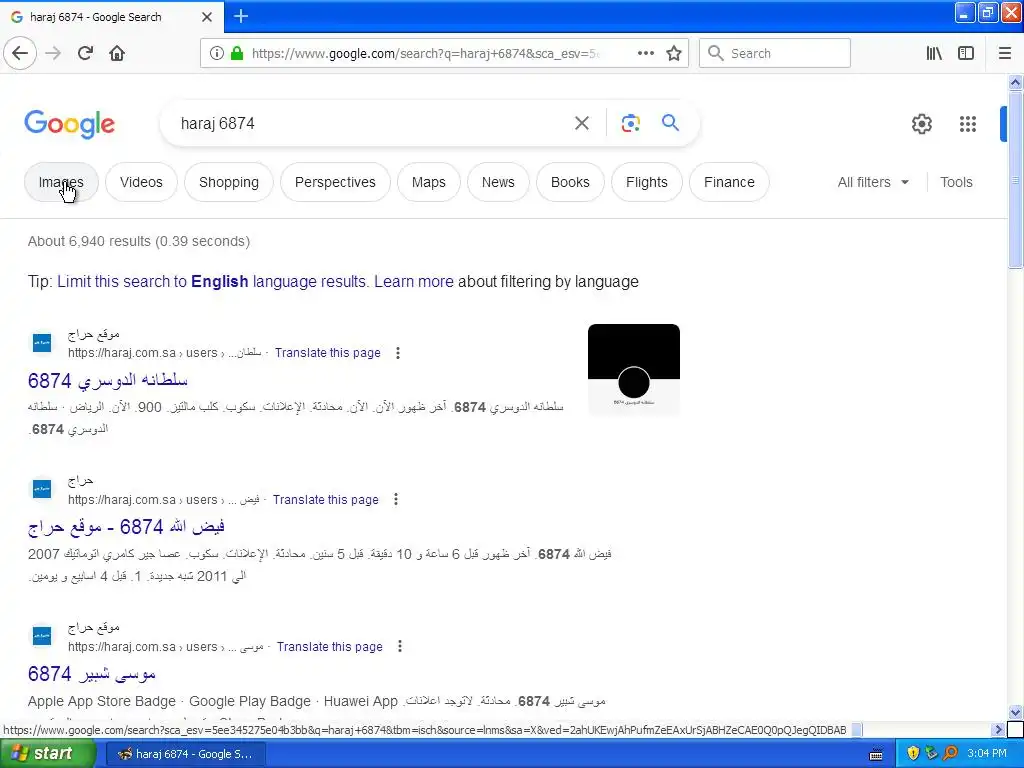Switch to the Shopping filter

coord(229,182)
